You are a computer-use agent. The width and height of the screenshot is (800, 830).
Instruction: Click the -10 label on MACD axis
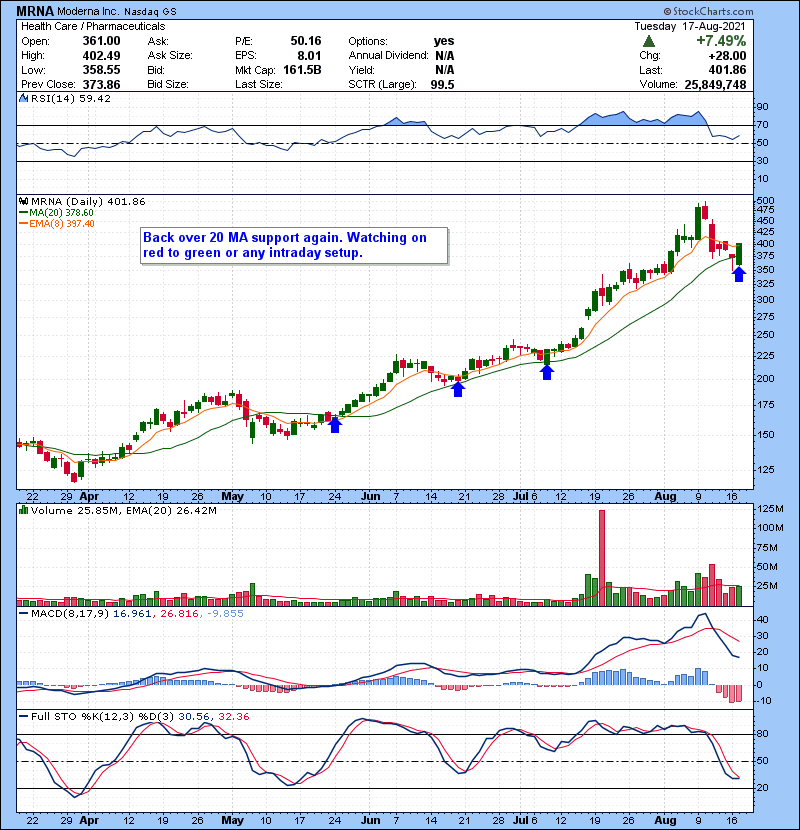(x=764, y=701)
